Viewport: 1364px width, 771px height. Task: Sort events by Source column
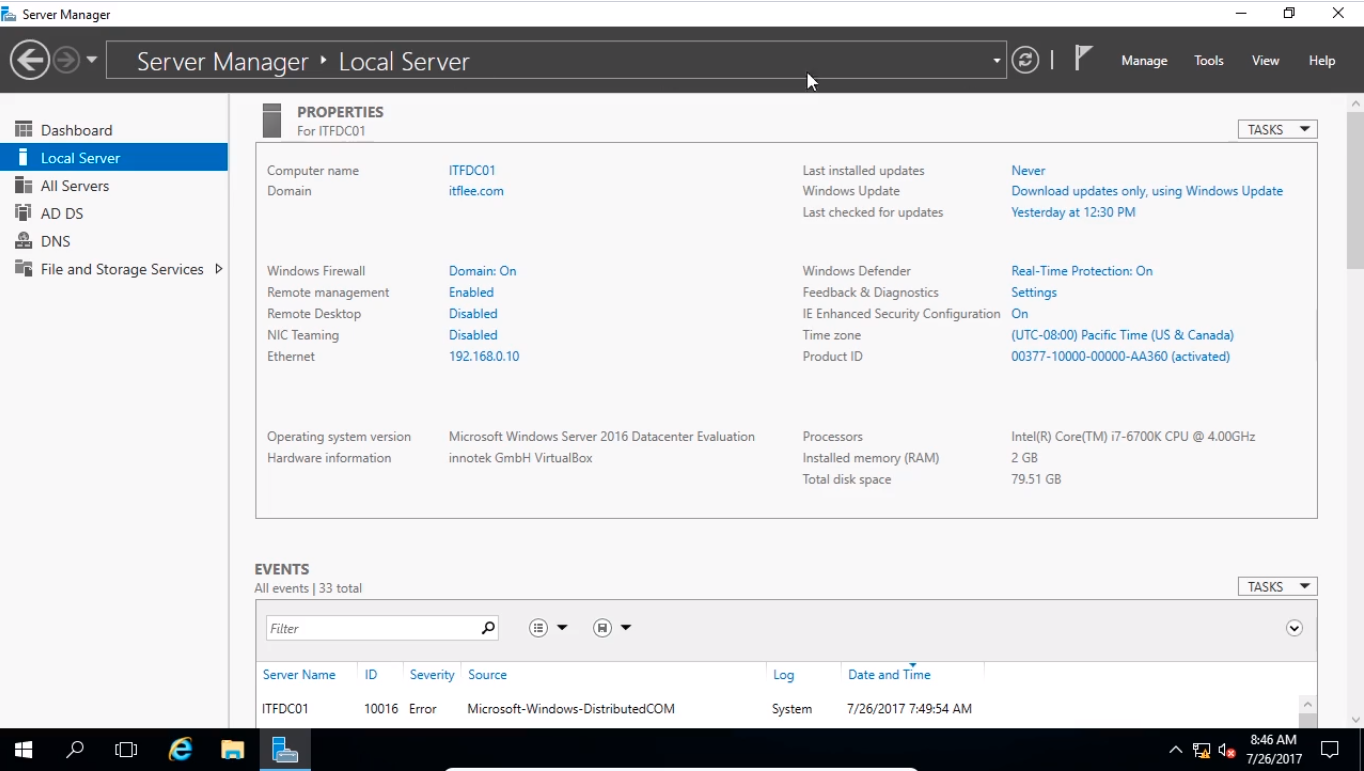point(487,675)
